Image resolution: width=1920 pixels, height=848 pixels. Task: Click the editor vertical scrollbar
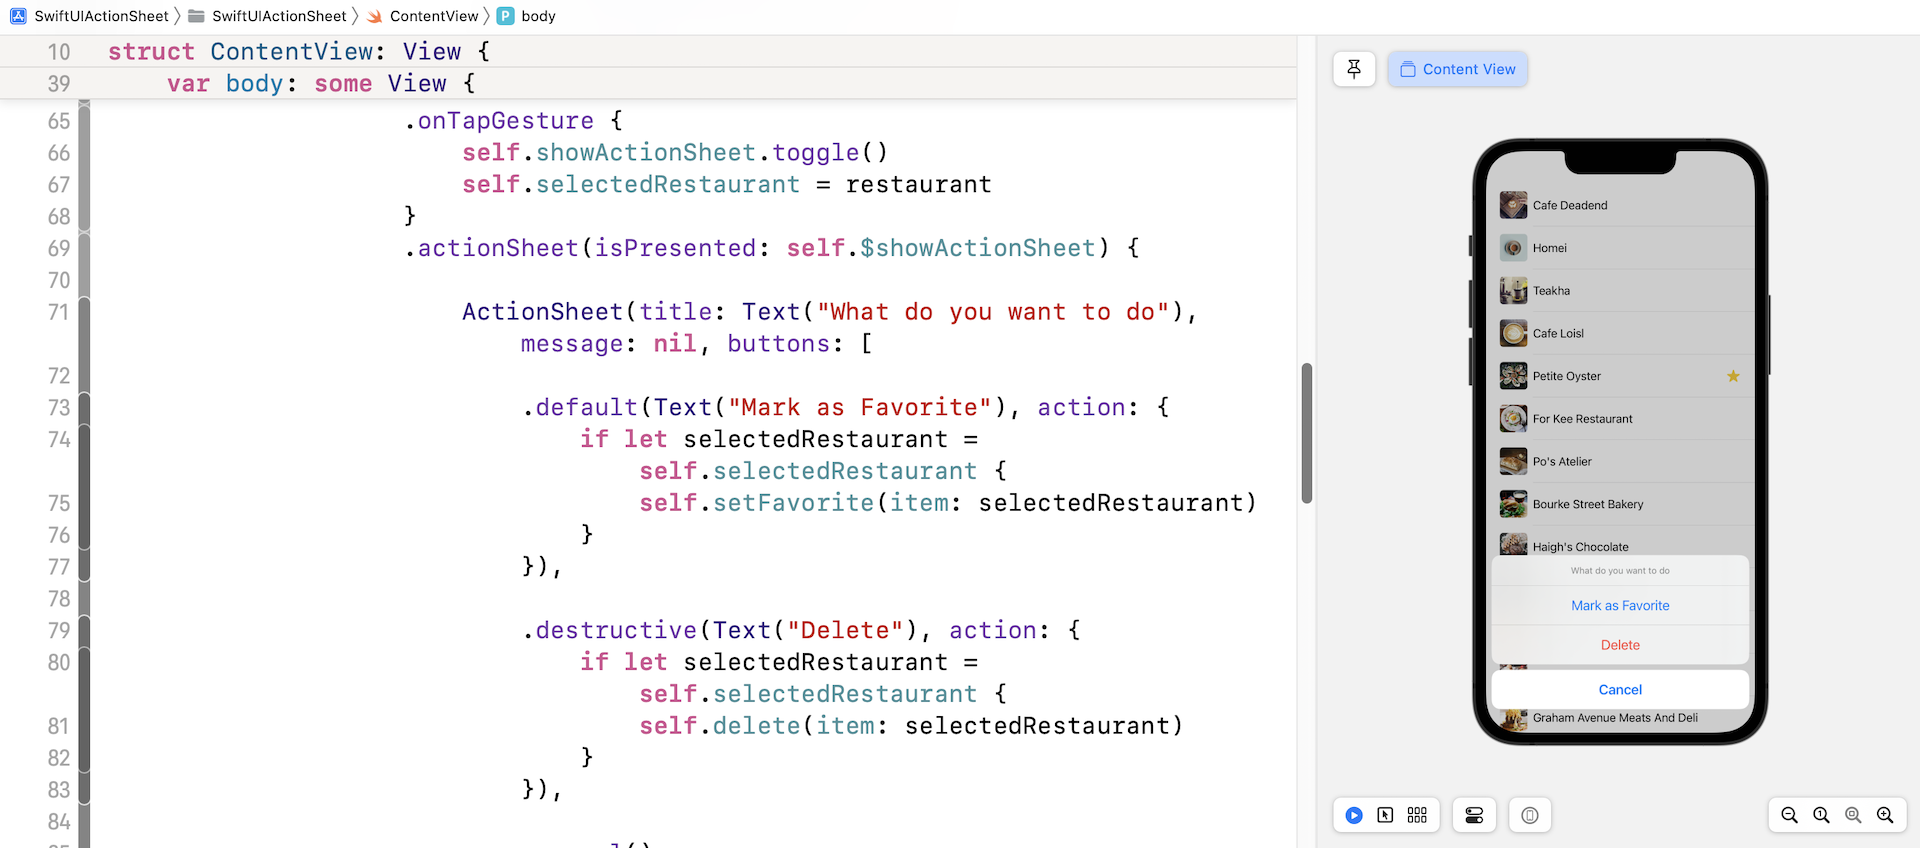[1306, 433]
